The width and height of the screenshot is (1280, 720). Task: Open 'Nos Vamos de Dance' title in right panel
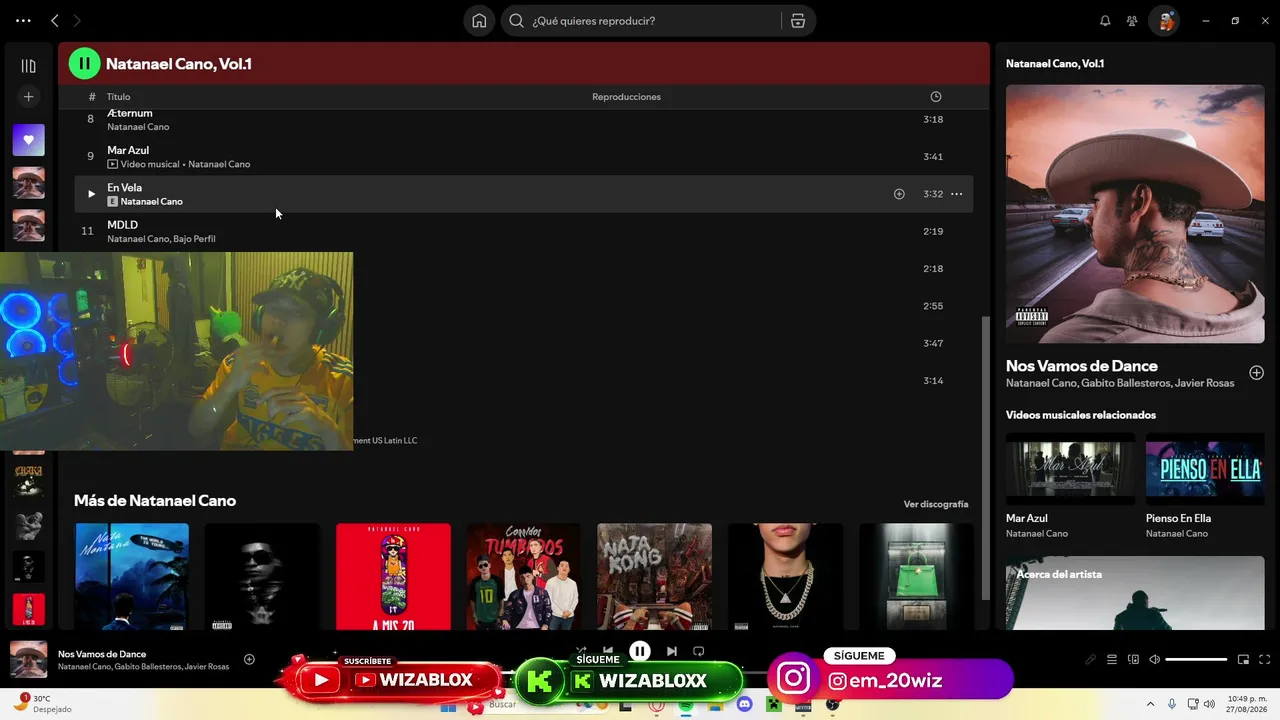point(1082,366)
